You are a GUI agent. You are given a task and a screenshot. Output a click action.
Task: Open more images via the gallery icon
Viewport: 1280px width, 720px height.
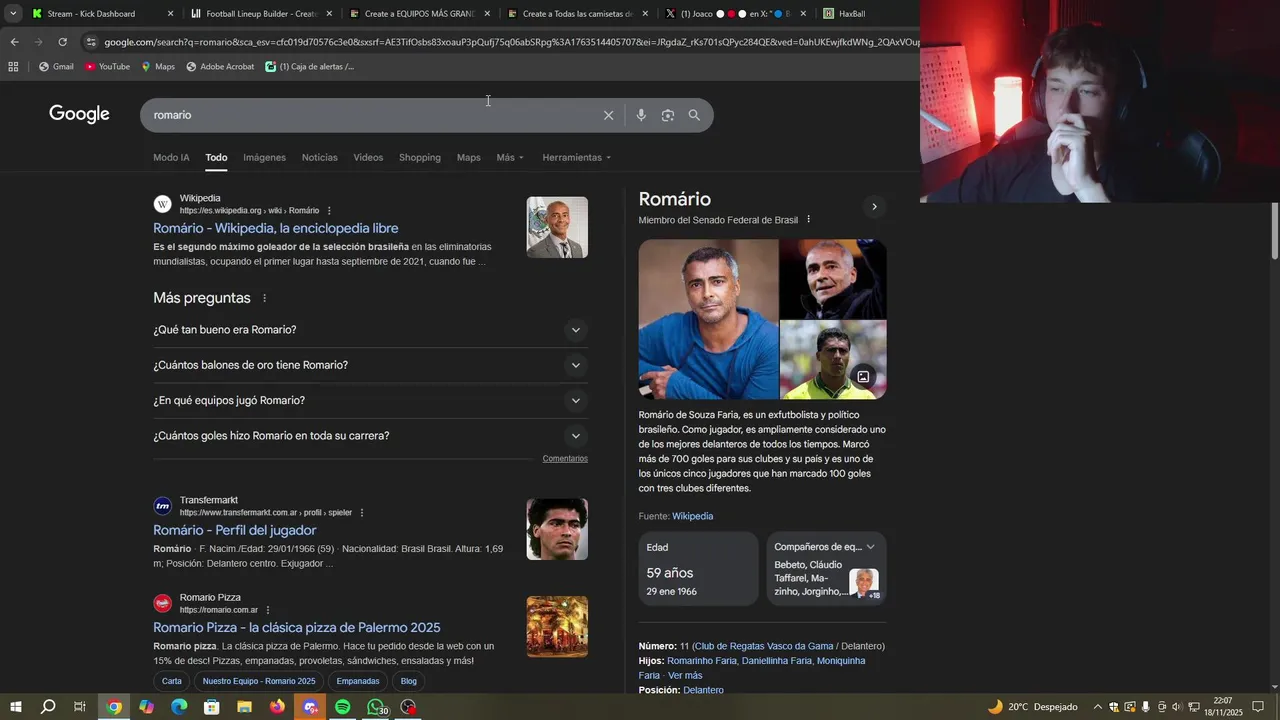pyautogui.click(x=863, y=377)
